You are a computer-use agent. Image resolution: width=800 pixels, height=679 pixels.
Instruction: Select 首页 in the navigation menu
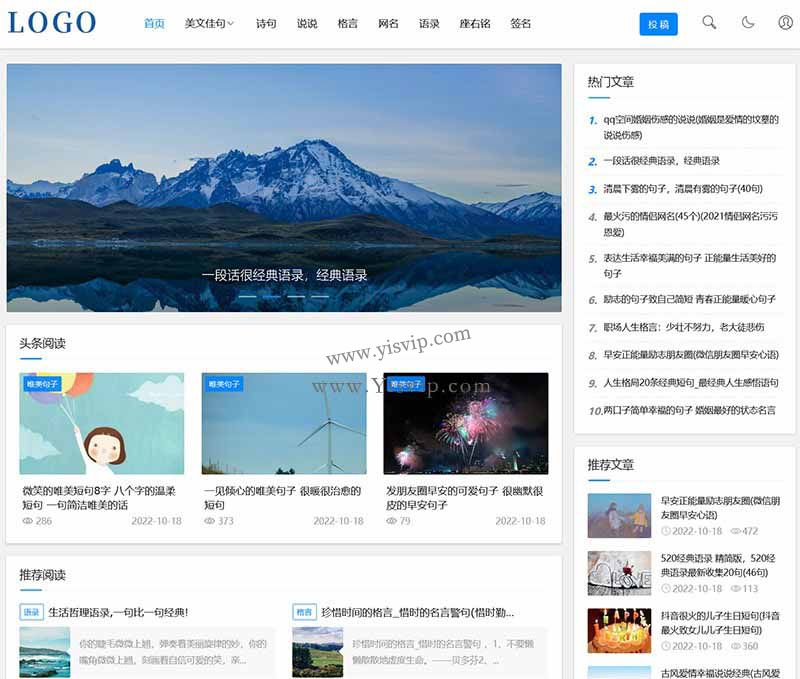153,22
